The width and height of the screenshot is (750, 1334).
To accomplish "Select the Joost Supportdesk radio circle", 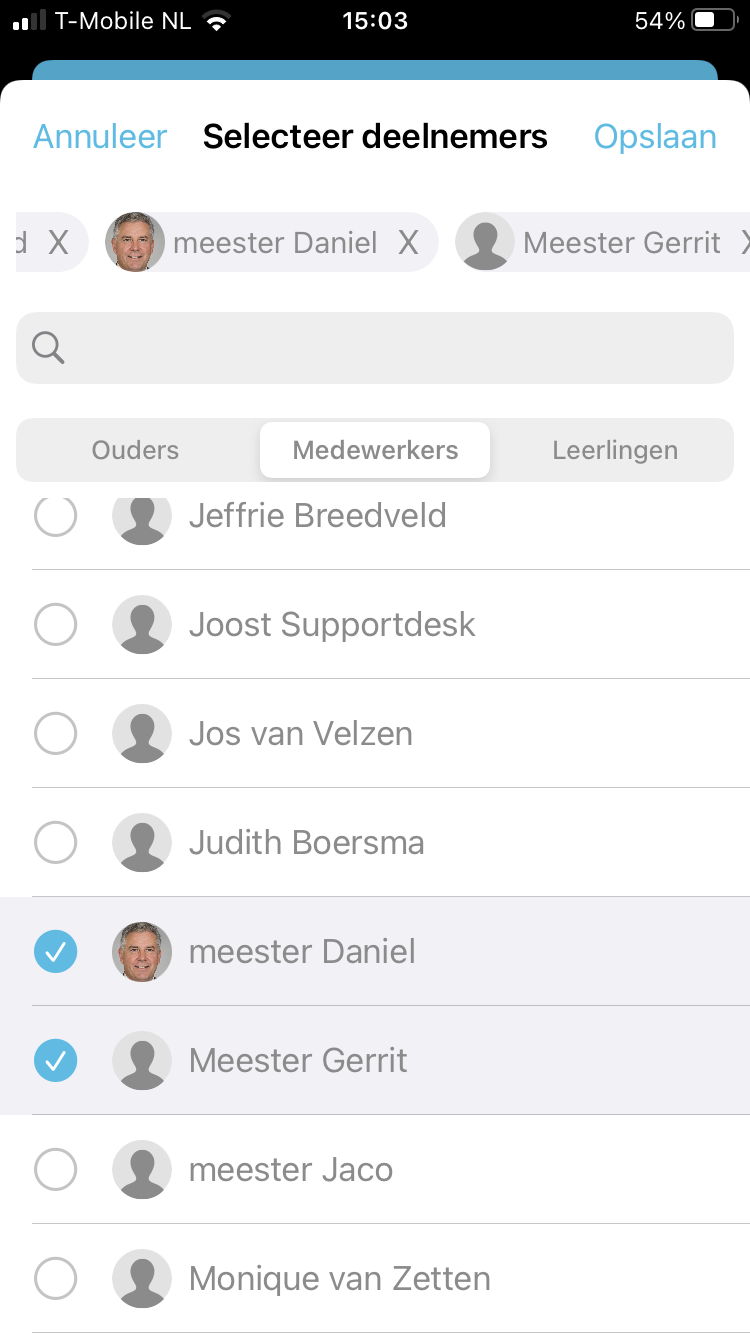I will tap(56, 625).
